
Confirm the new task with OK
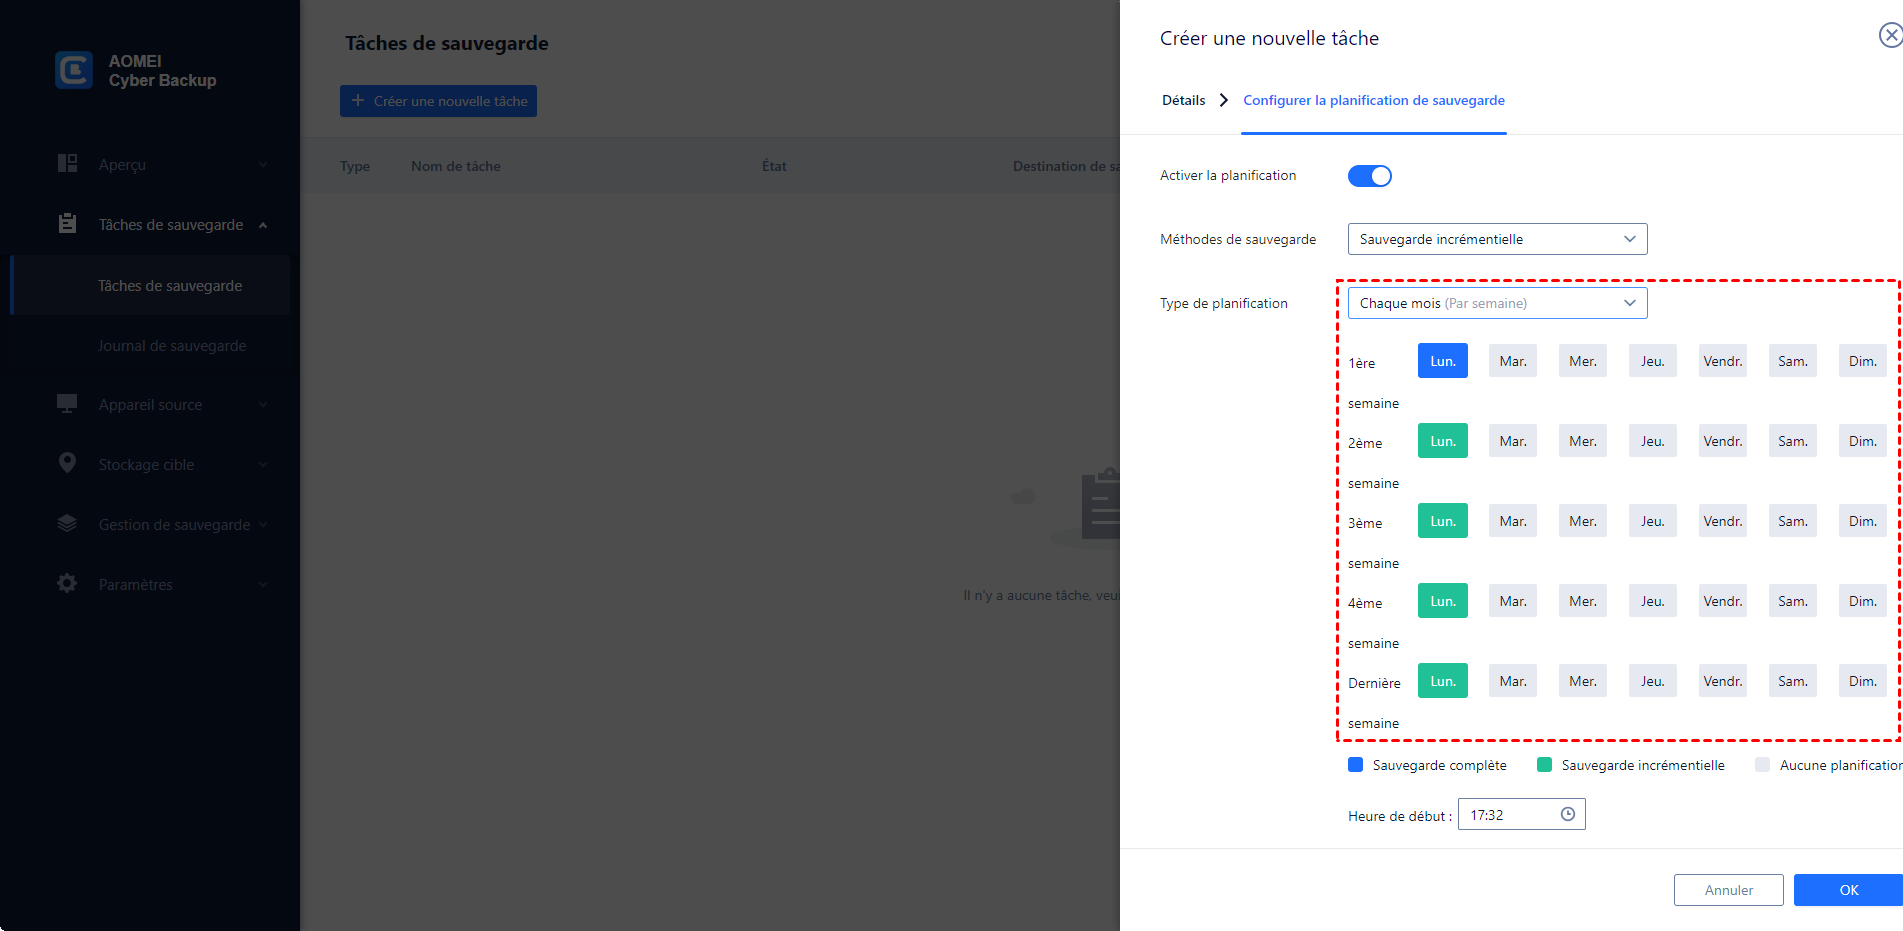[x=1848, y=890]
